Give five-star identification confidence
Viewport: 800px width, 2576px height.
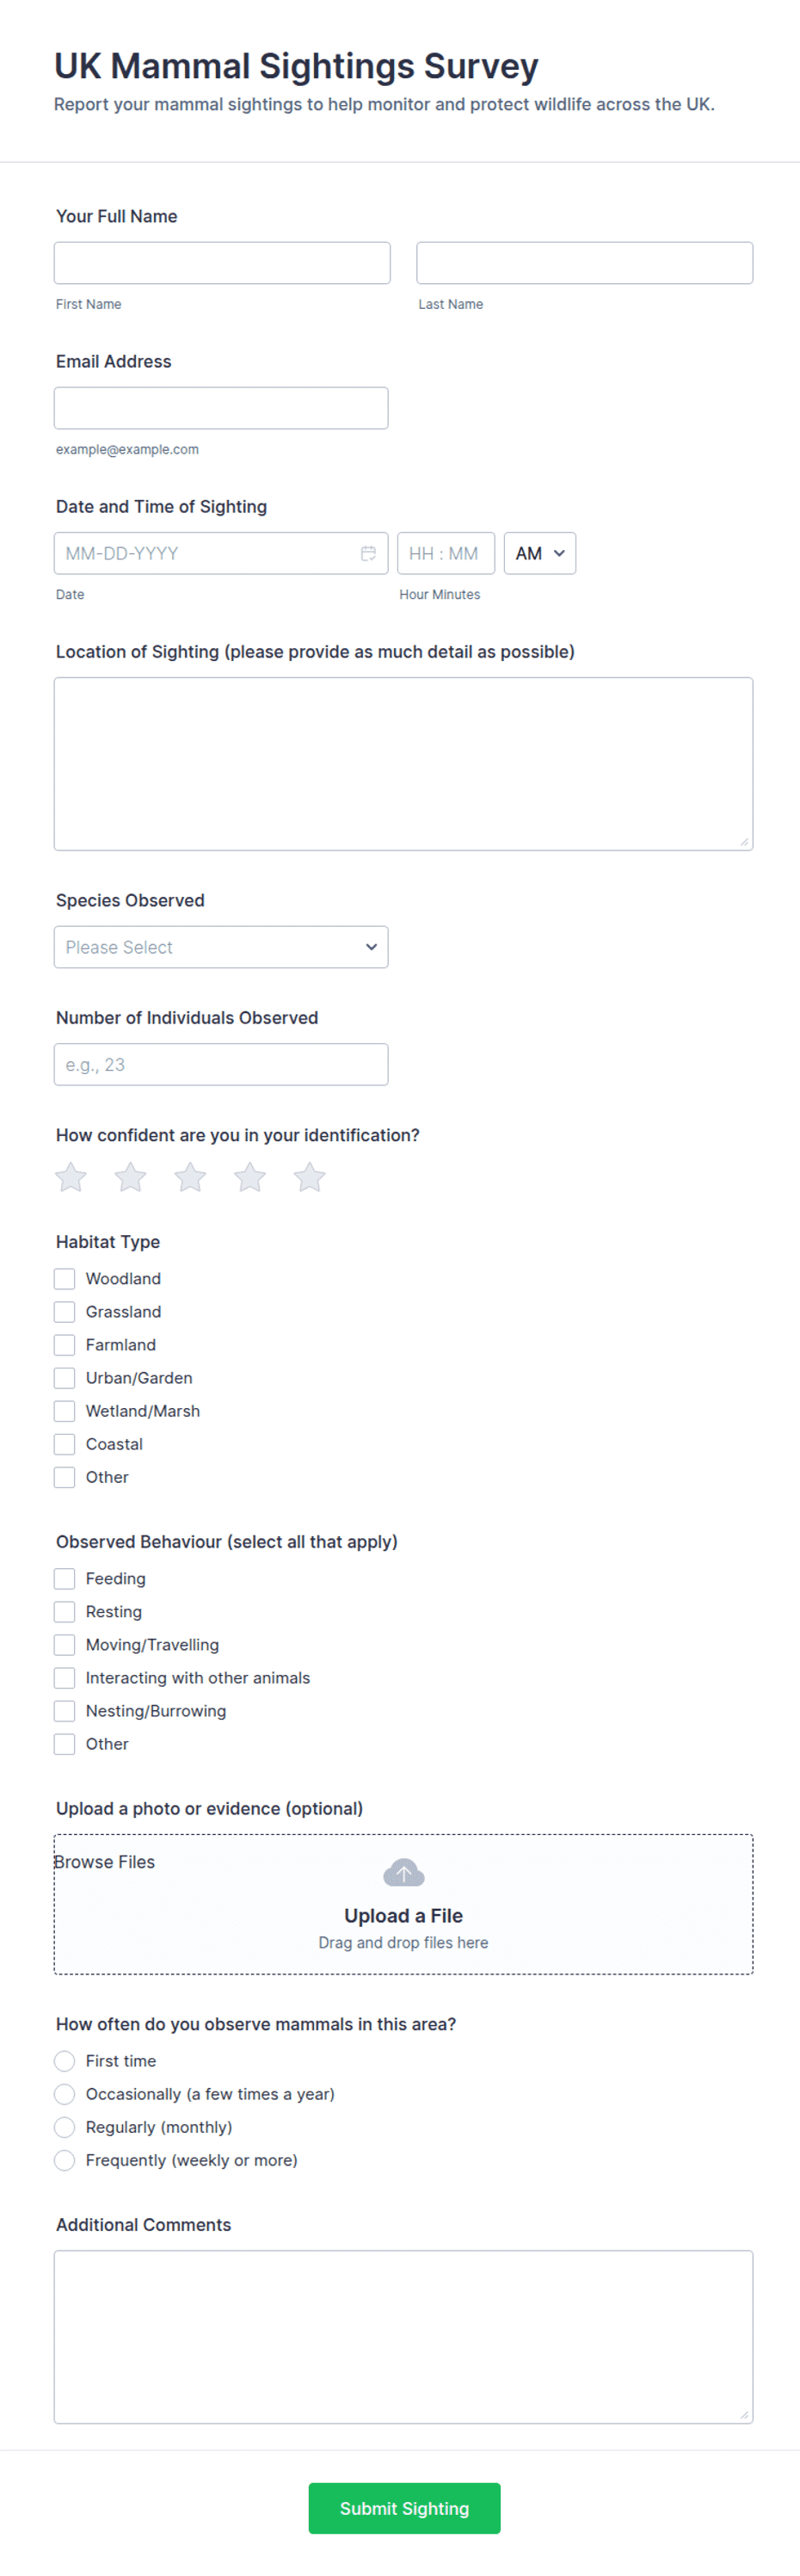pyautogui.click(x=310, y=1177)
